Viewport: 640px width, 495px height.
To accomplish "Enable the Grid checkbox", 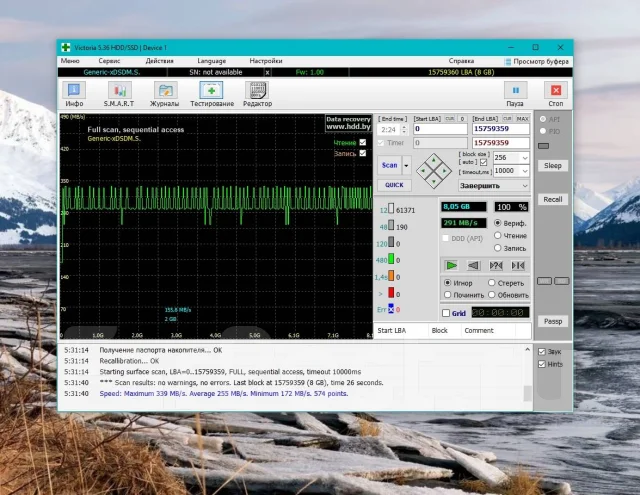I will click(446, 313).
